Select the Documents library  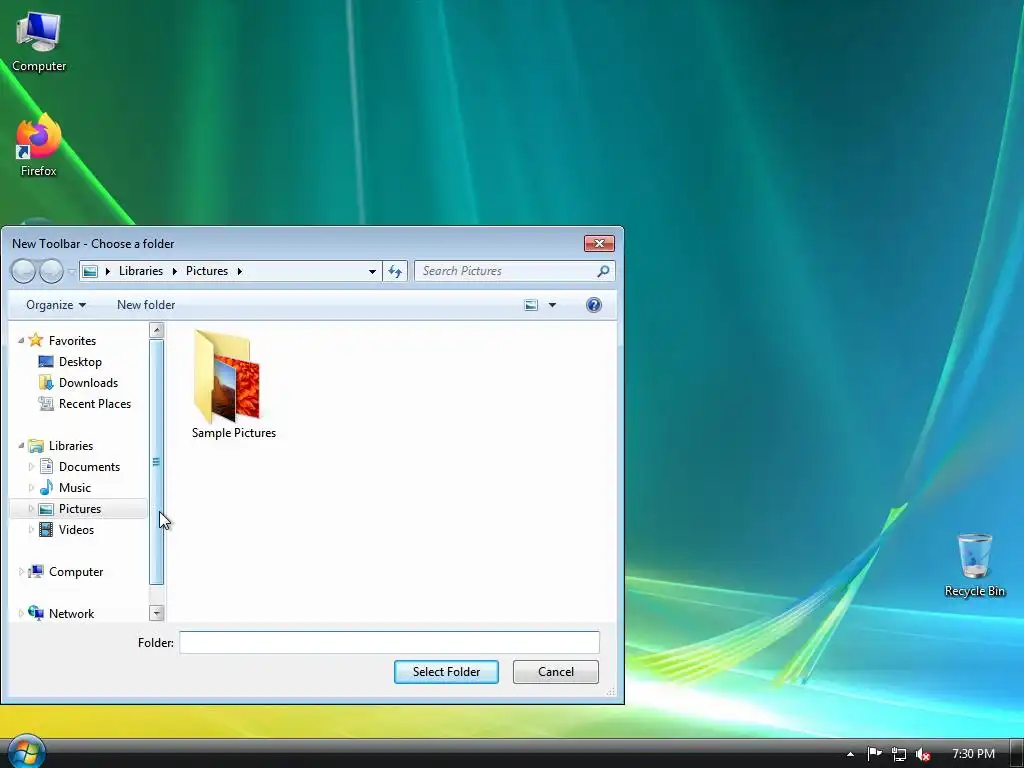pos(89,466)
